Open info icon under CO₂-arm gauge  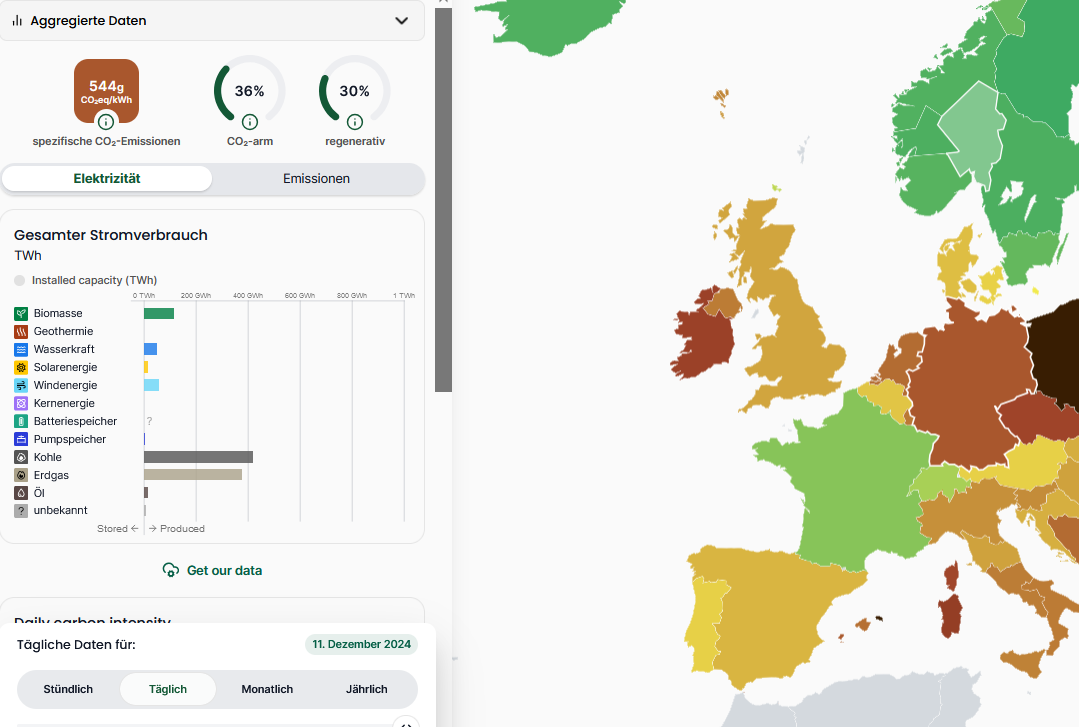(250, 122)
